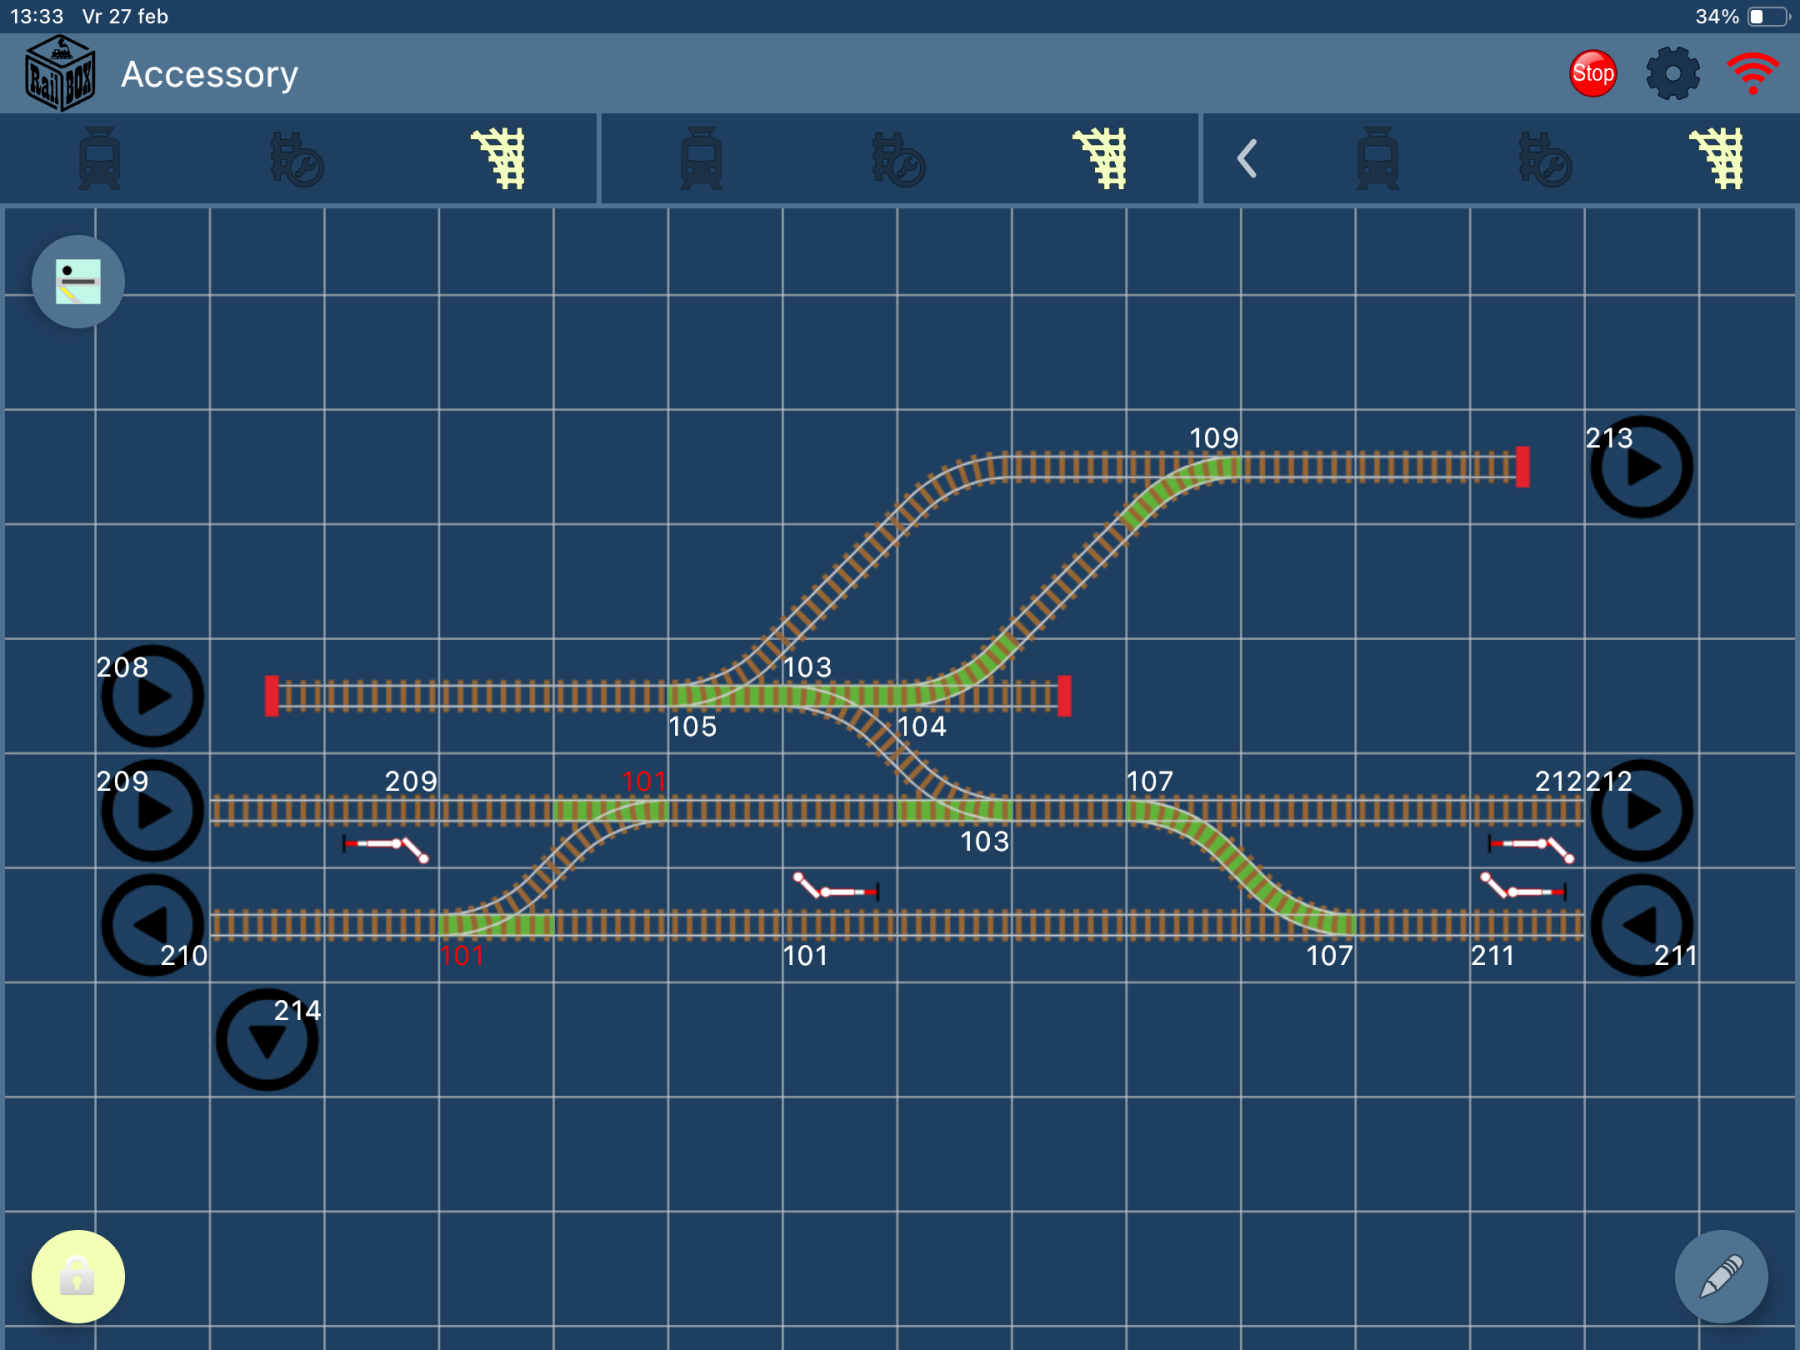The width and height of the screenshot is (1800, 1350).
Task: Tap the red buffer stop near button 213
Action: click(x=1522, y=467)
